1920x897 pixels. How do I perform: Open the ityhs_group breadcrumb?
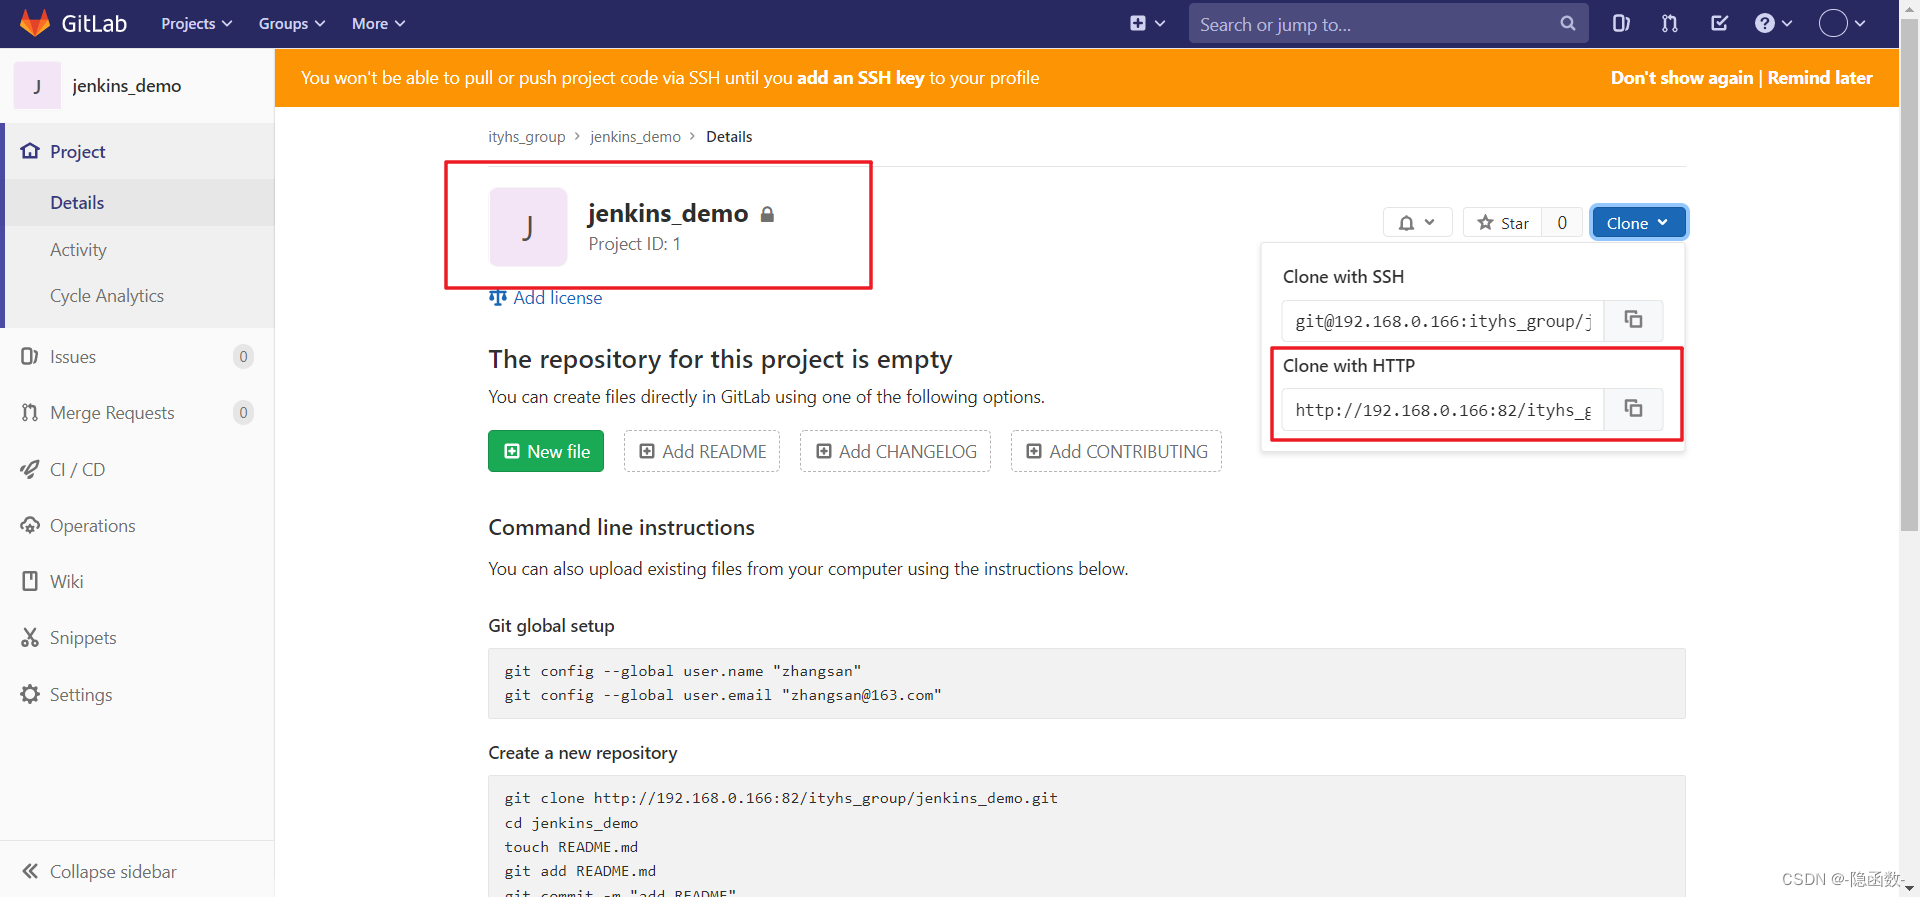point(526,137)
